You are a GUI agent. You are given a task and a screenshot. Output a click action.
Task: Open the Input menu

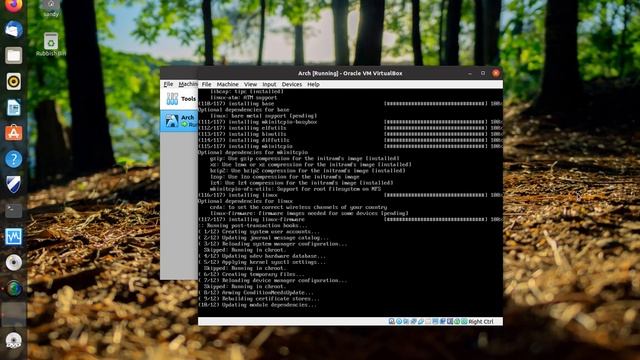[x=269, y=84]
